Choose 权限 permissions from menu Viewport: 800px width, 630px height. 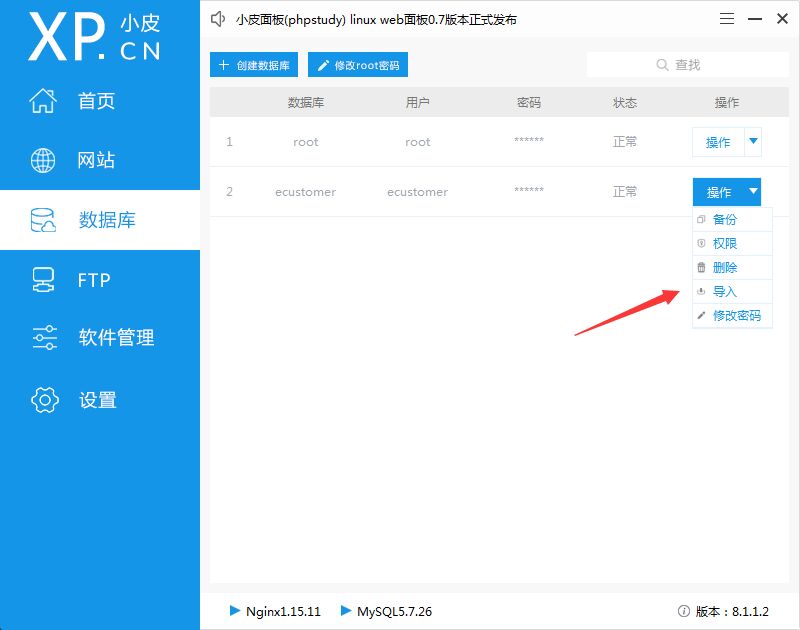(732, 243)
